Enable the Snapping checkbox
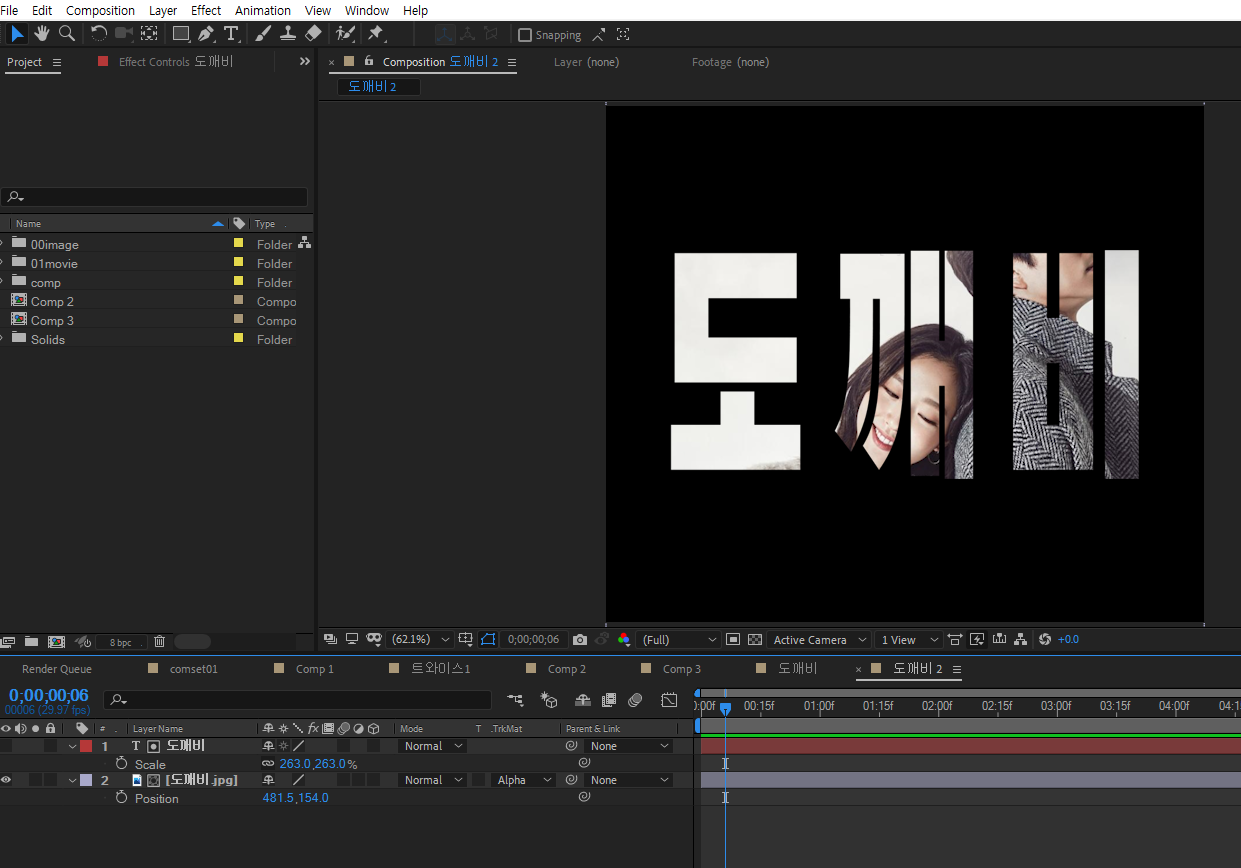1241x868 pixels. [525, 35]
